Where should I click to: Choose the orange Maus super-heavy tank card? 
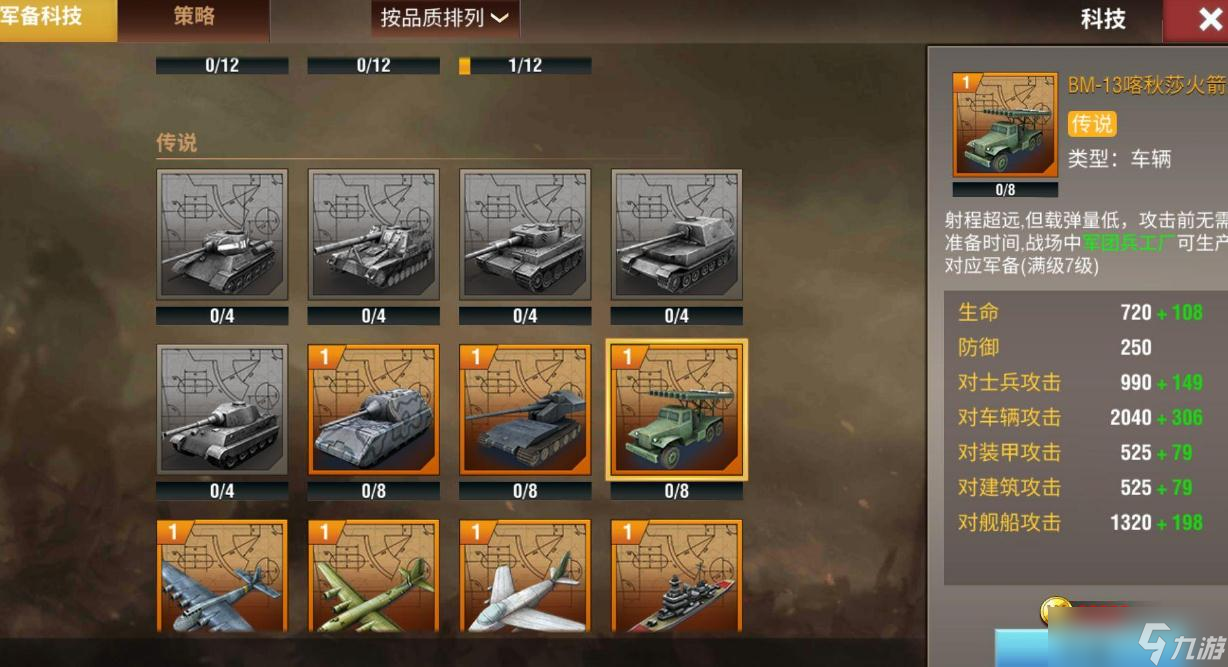pyautogui.click(x=373, y=410)
